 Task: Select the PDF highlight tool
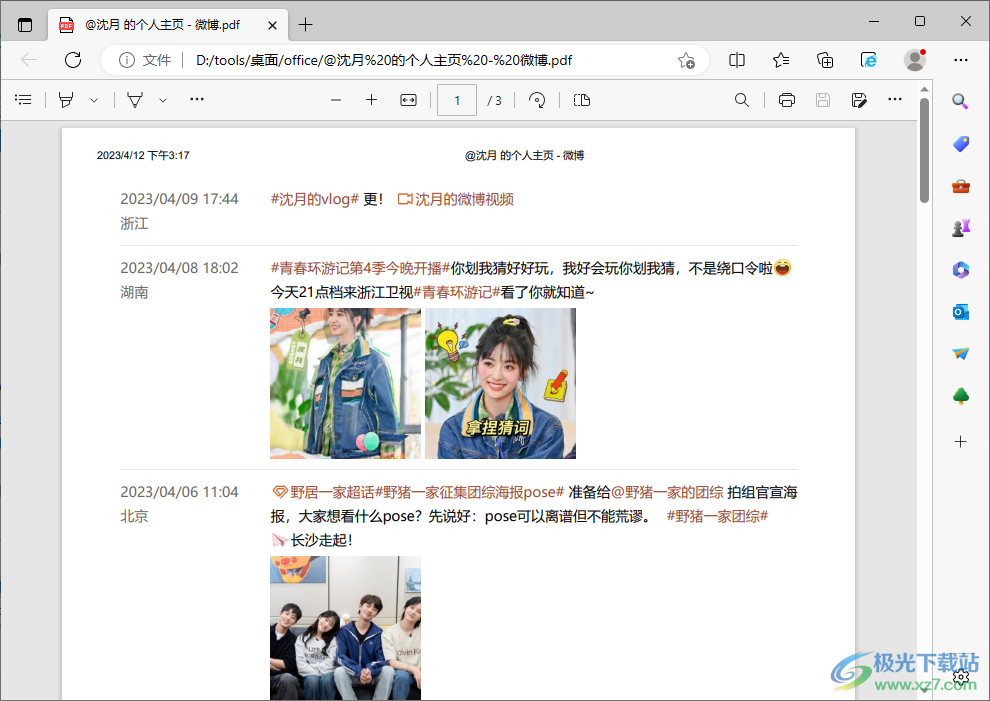coord(66,100)
